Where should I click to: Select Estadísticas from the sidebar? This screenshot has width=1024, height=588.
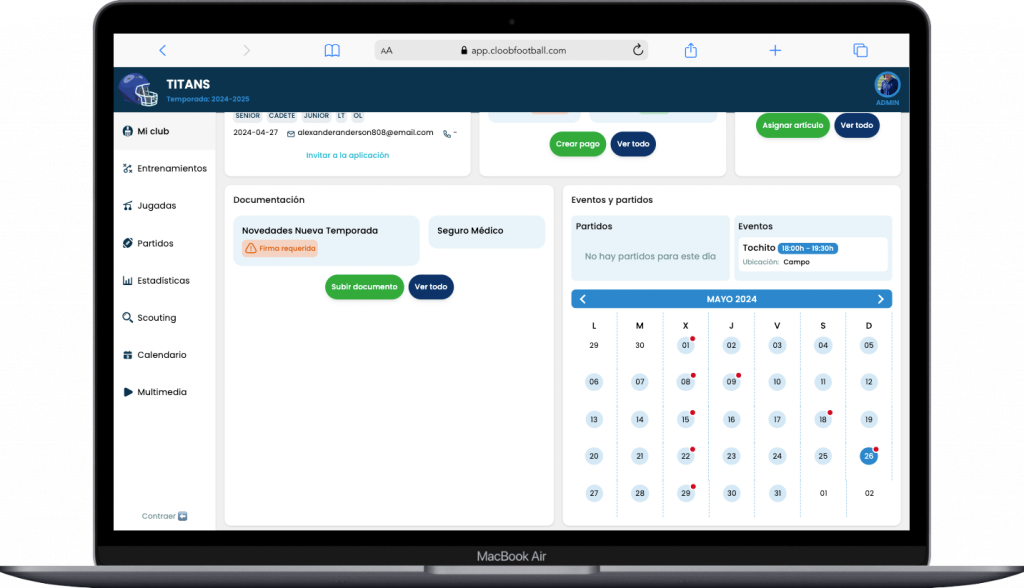pyautogui.click(x=163, y=281)
